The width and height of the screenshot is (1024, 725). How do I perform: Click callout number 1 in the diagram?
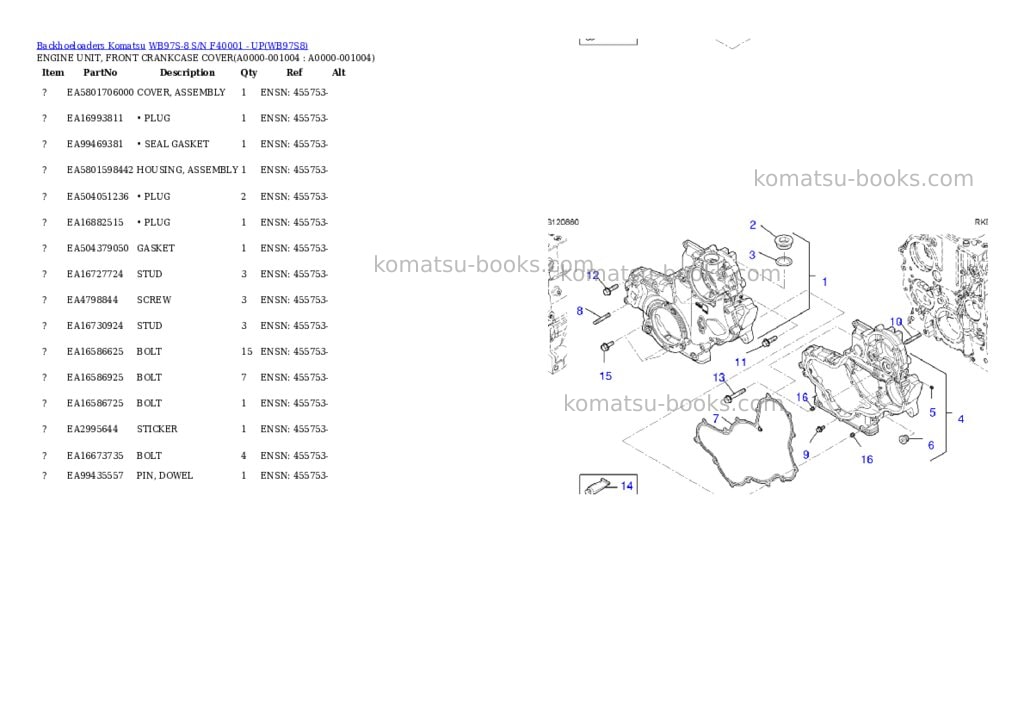click(x=825, y=282)
